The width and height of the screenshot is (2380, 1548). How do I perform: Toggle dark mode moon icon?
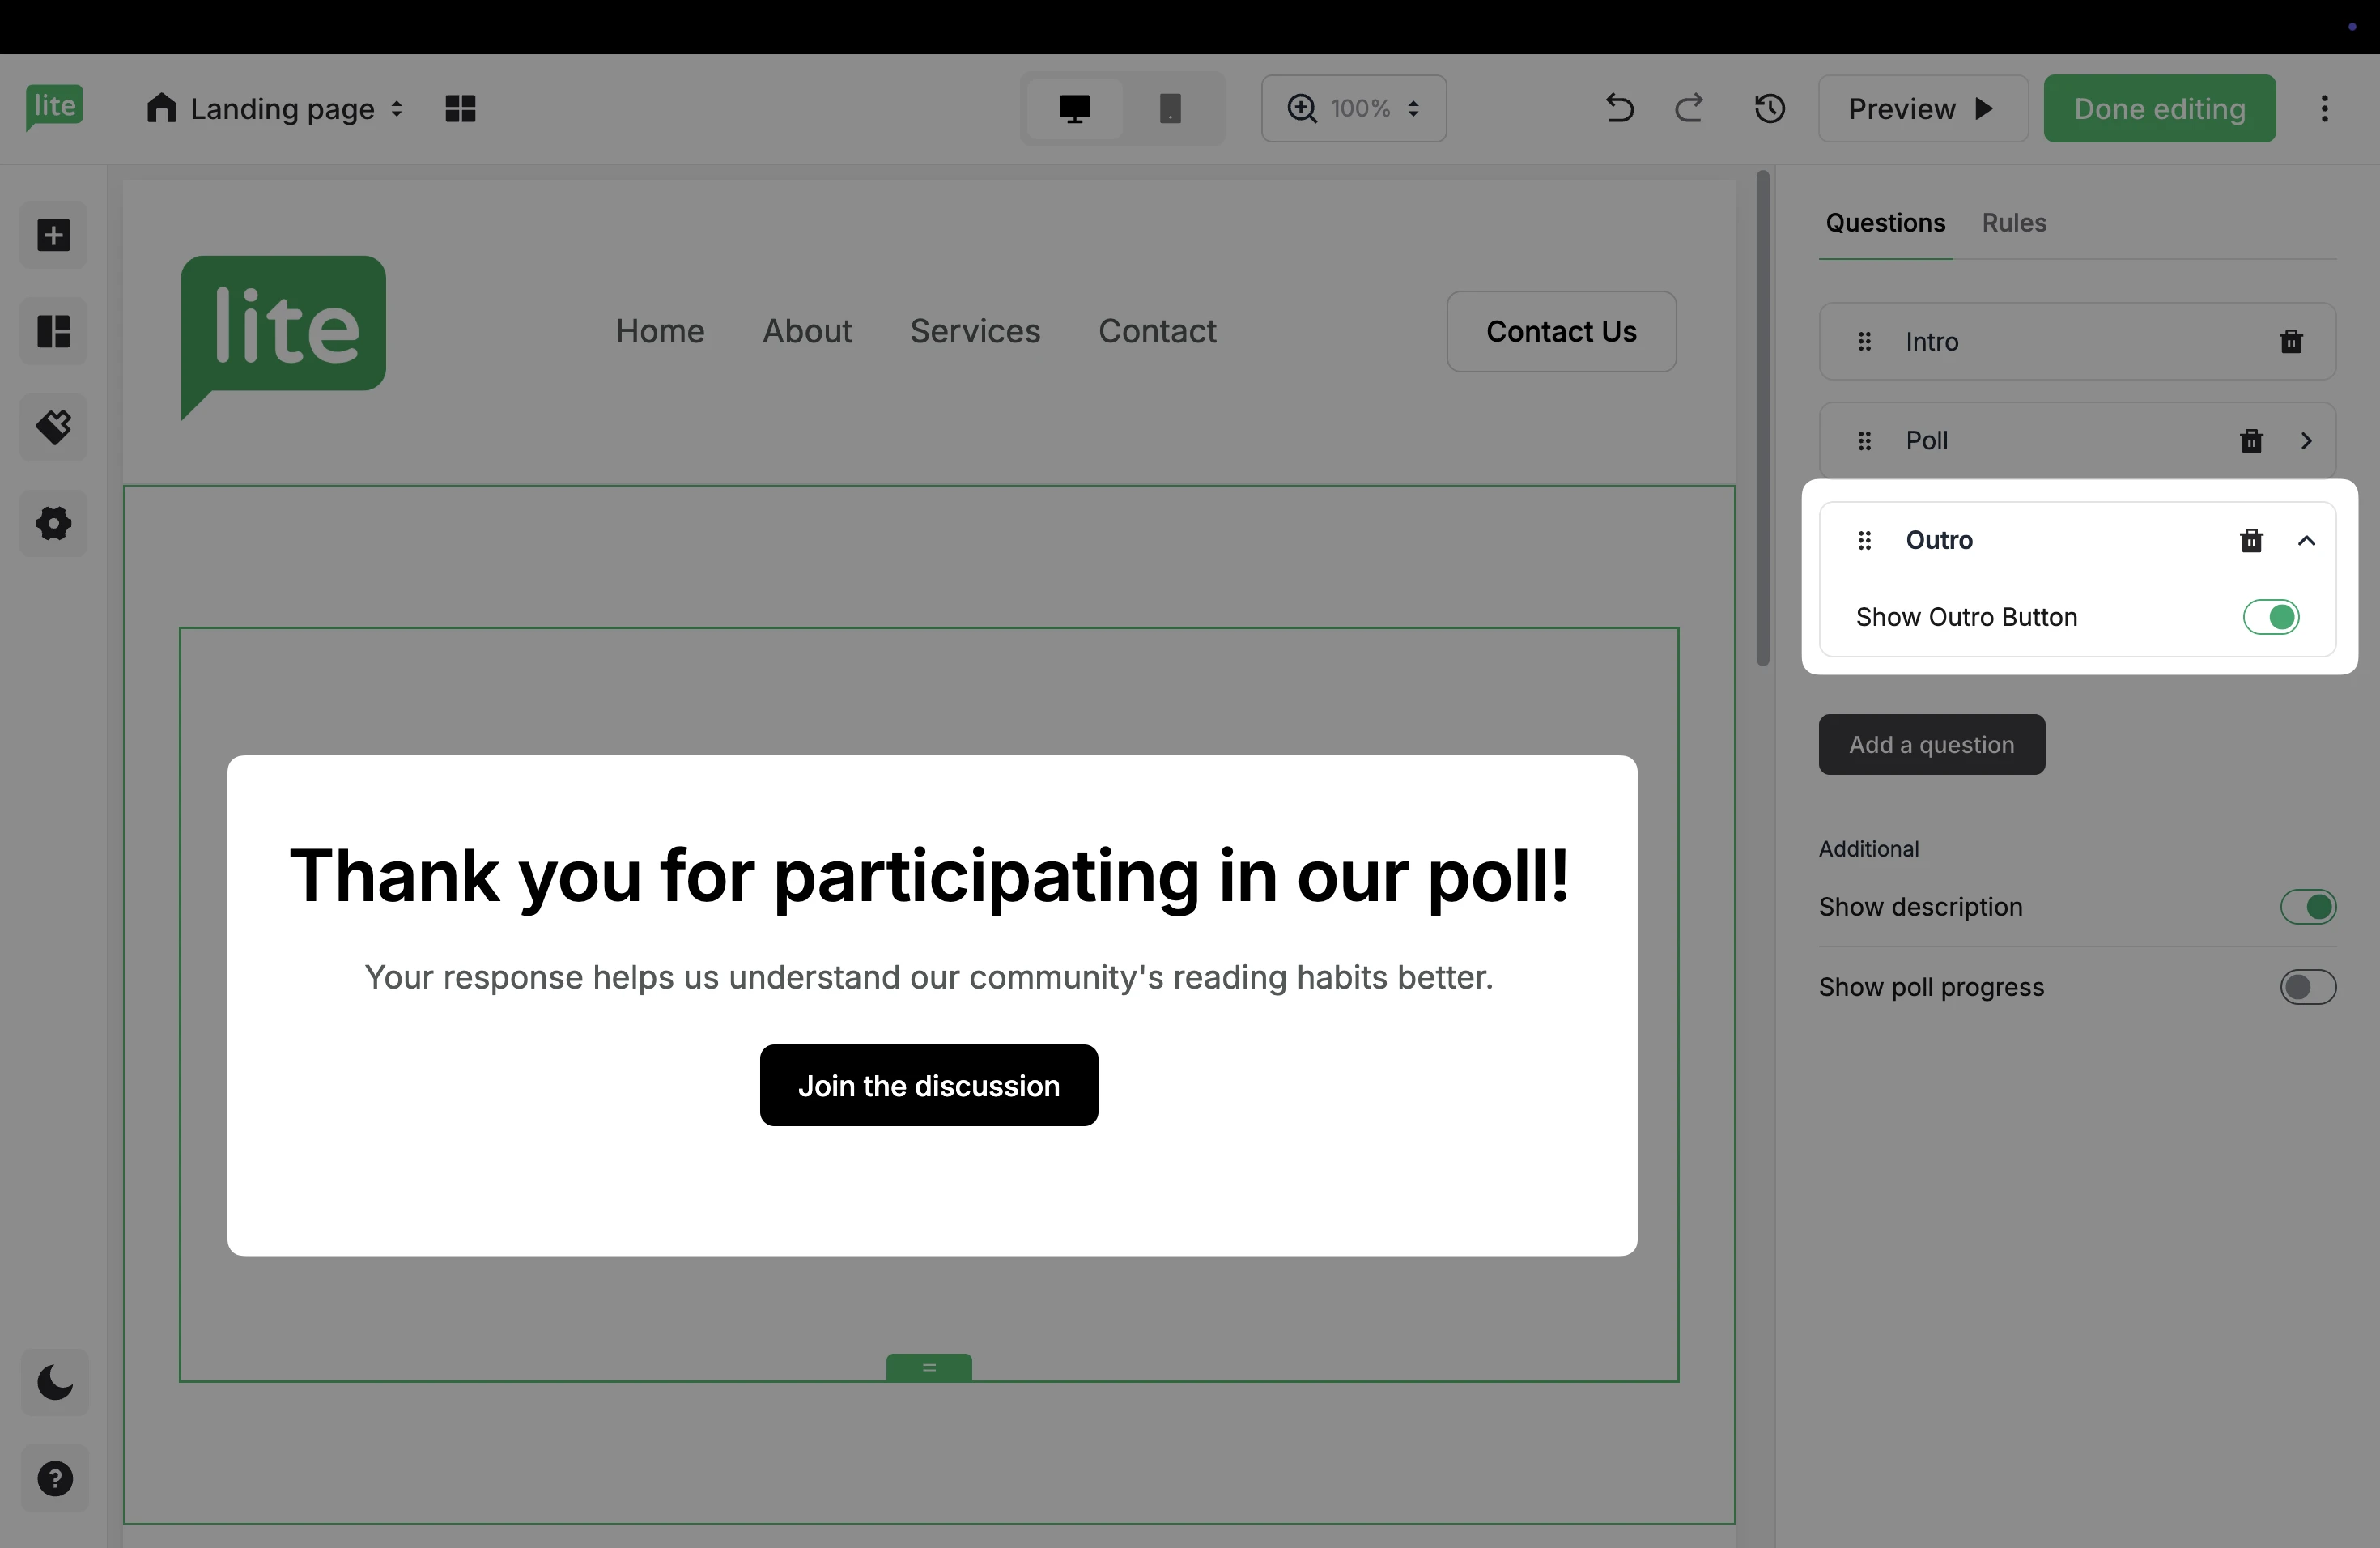click(x=54, y=1383)
